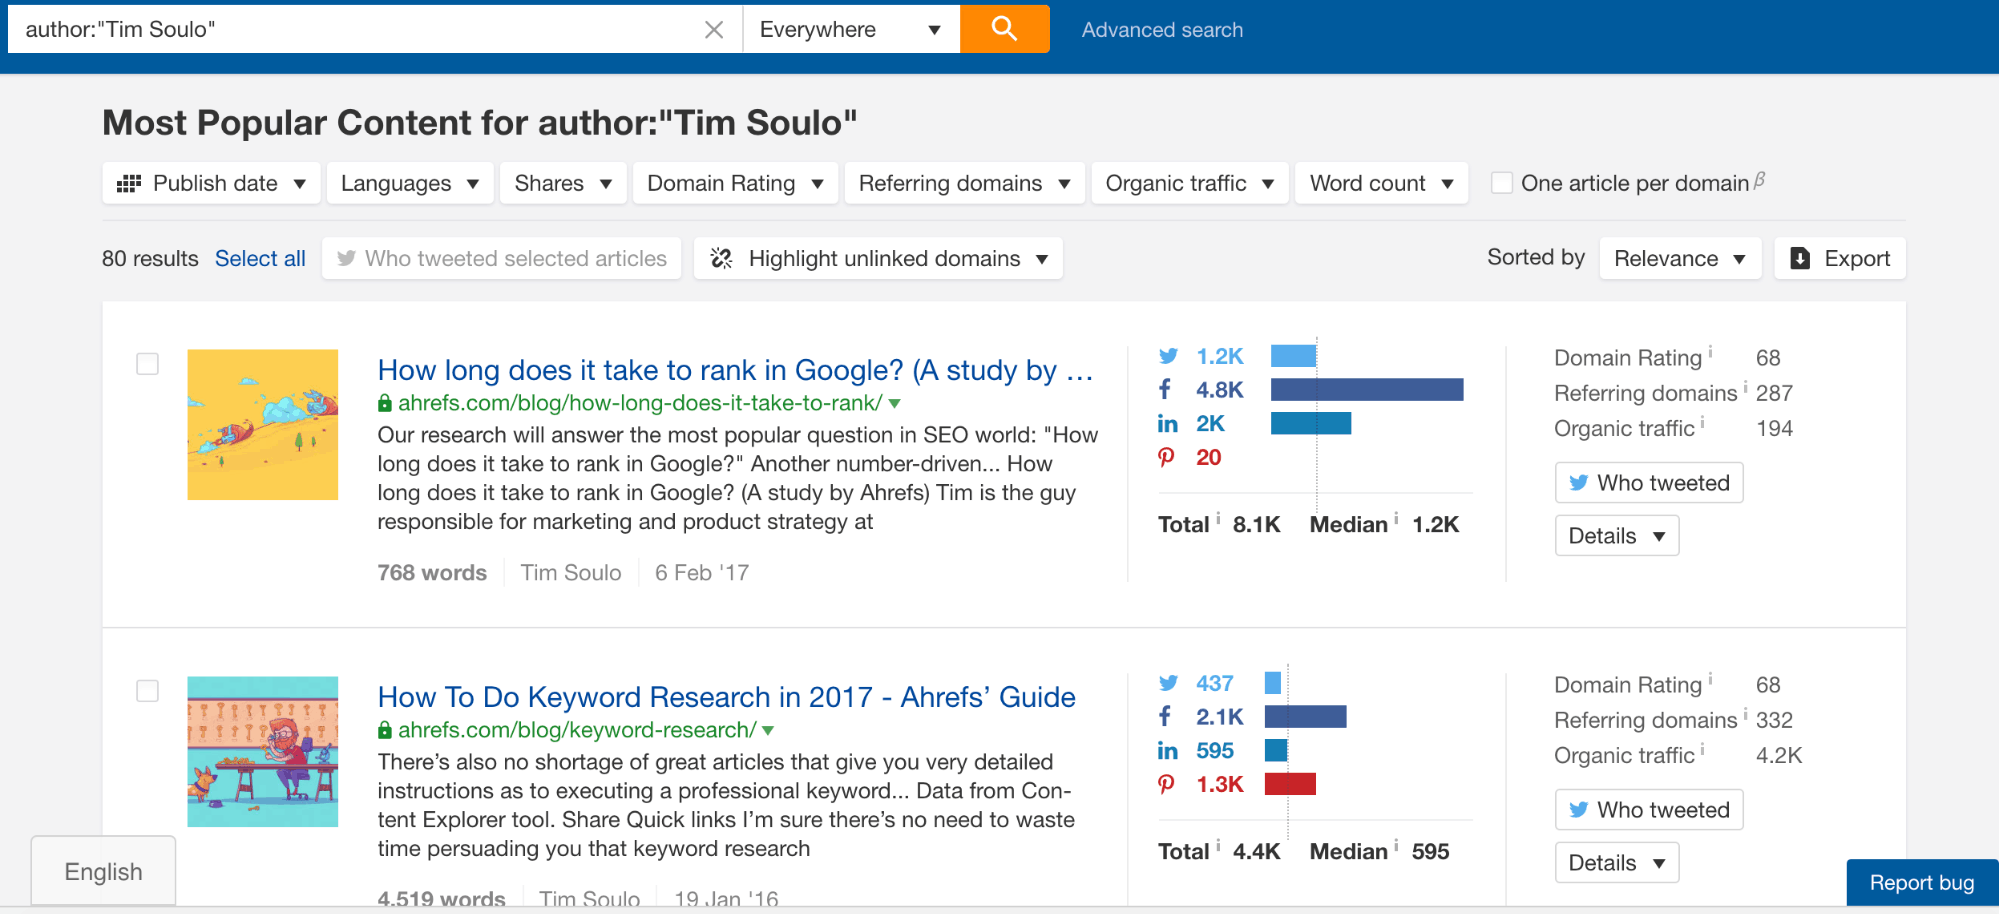Click green lock icon on keyword-research URL
1999x914 pixels.
(x=385, y=730)
